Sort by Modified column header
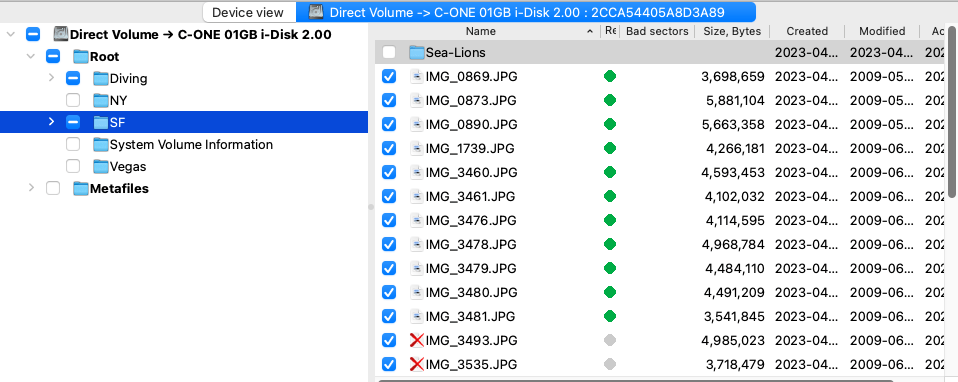The image size is (958, 382). click(882, 31)
